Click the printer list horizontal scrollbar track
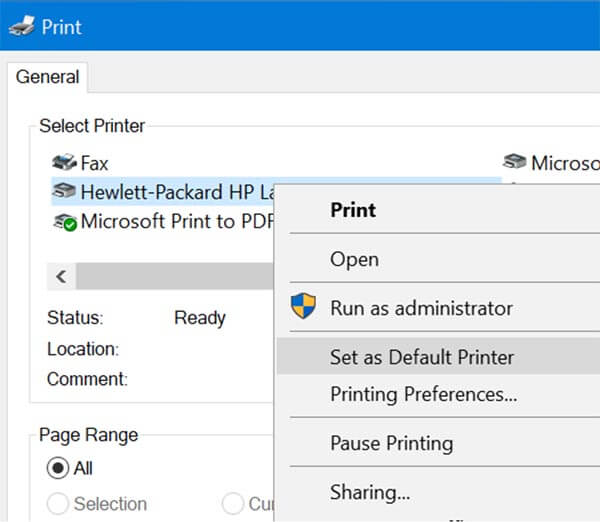 175,276
